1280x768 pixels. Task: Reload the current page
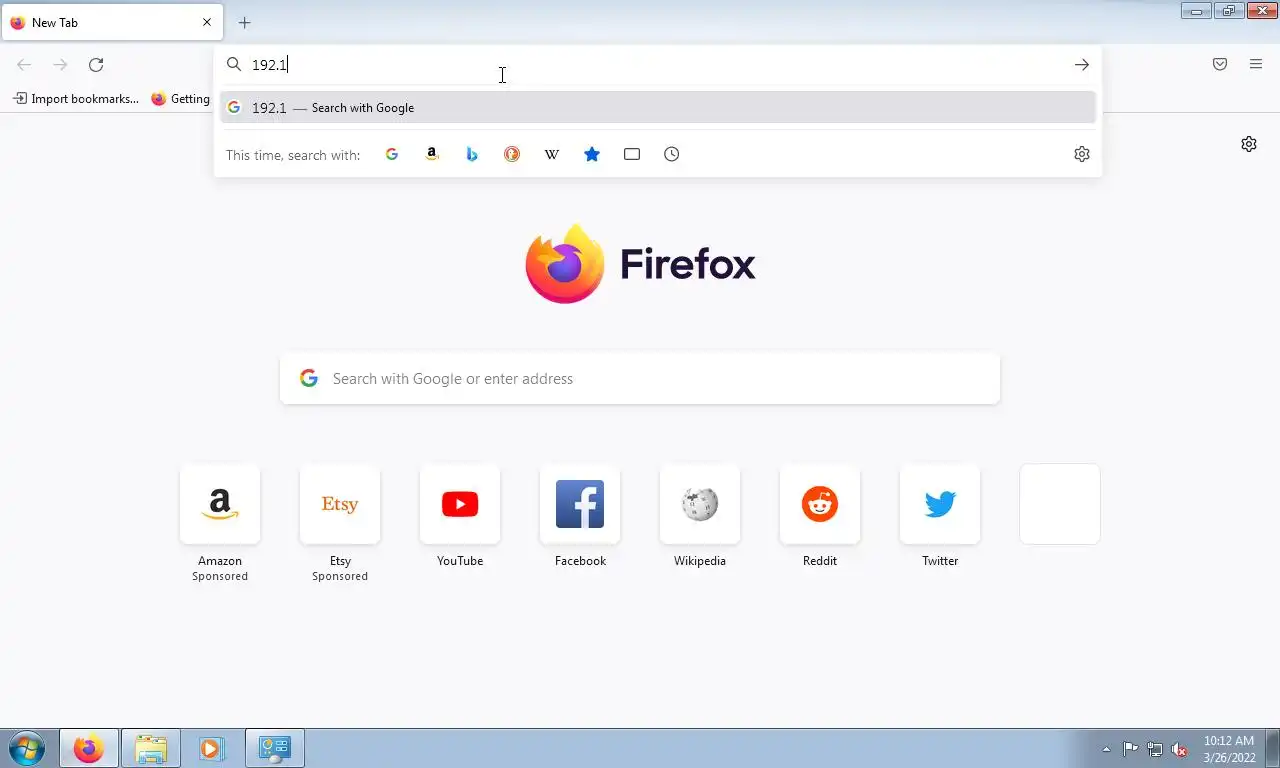coord(96,65)
